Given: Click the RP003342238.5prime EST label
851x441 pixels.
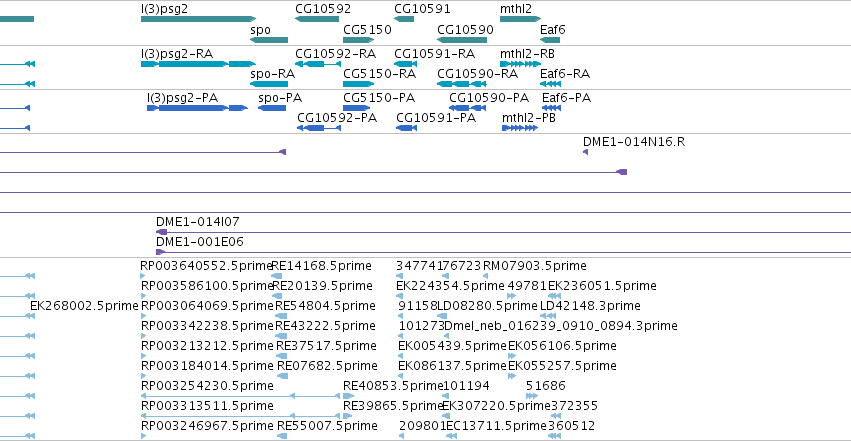Looking at the screenshot, I should tap(207, 326).
